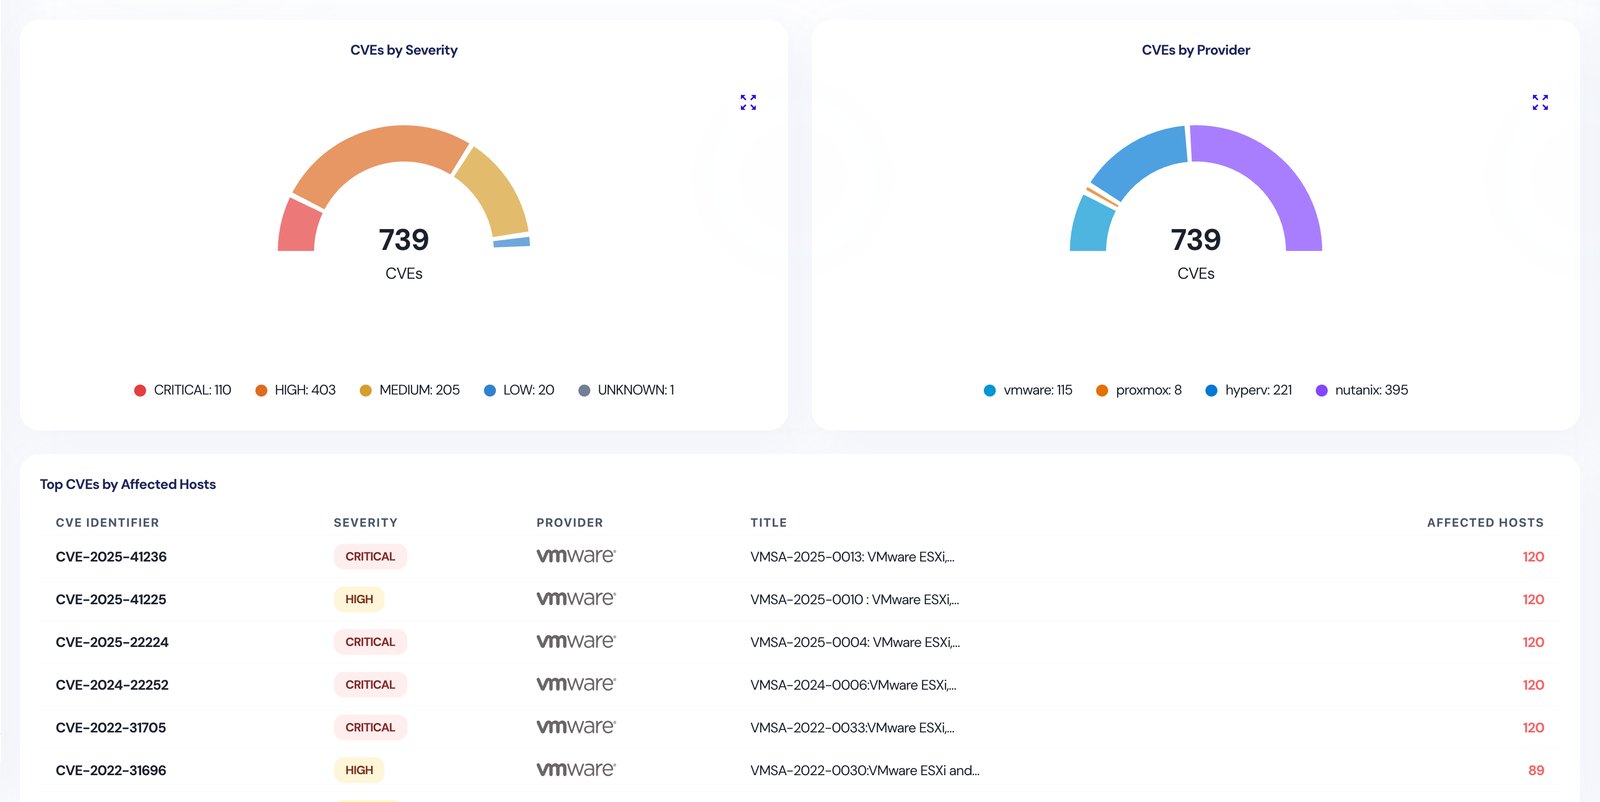This screenshot has width=1600, height=802.
Task: Click VMware logo in CVE-2022-31696 row
Action: (x=576, y=769)
